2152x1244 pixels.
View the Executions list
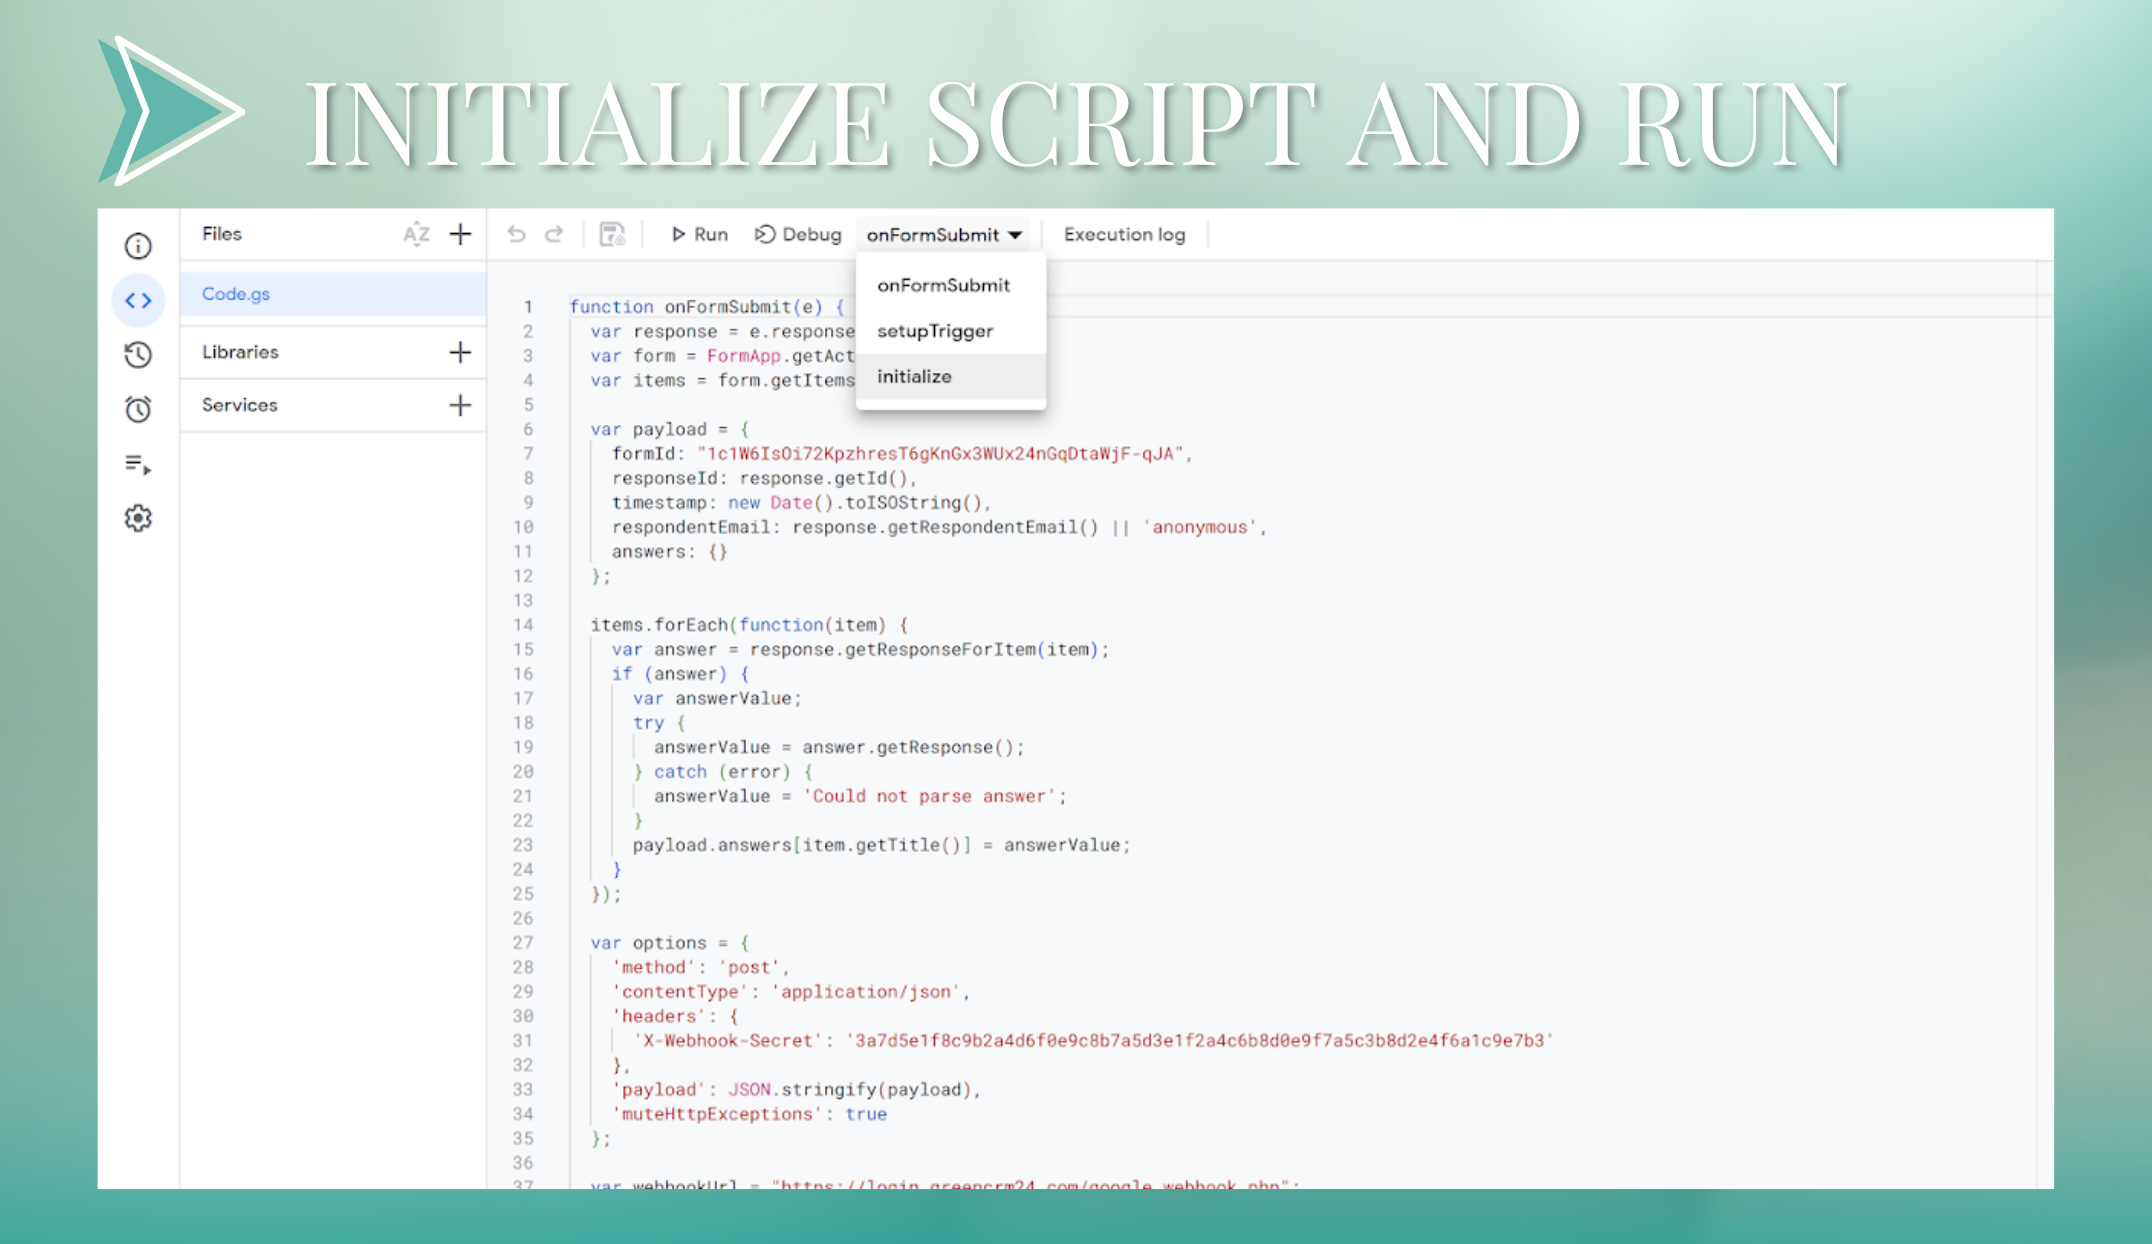138,464
